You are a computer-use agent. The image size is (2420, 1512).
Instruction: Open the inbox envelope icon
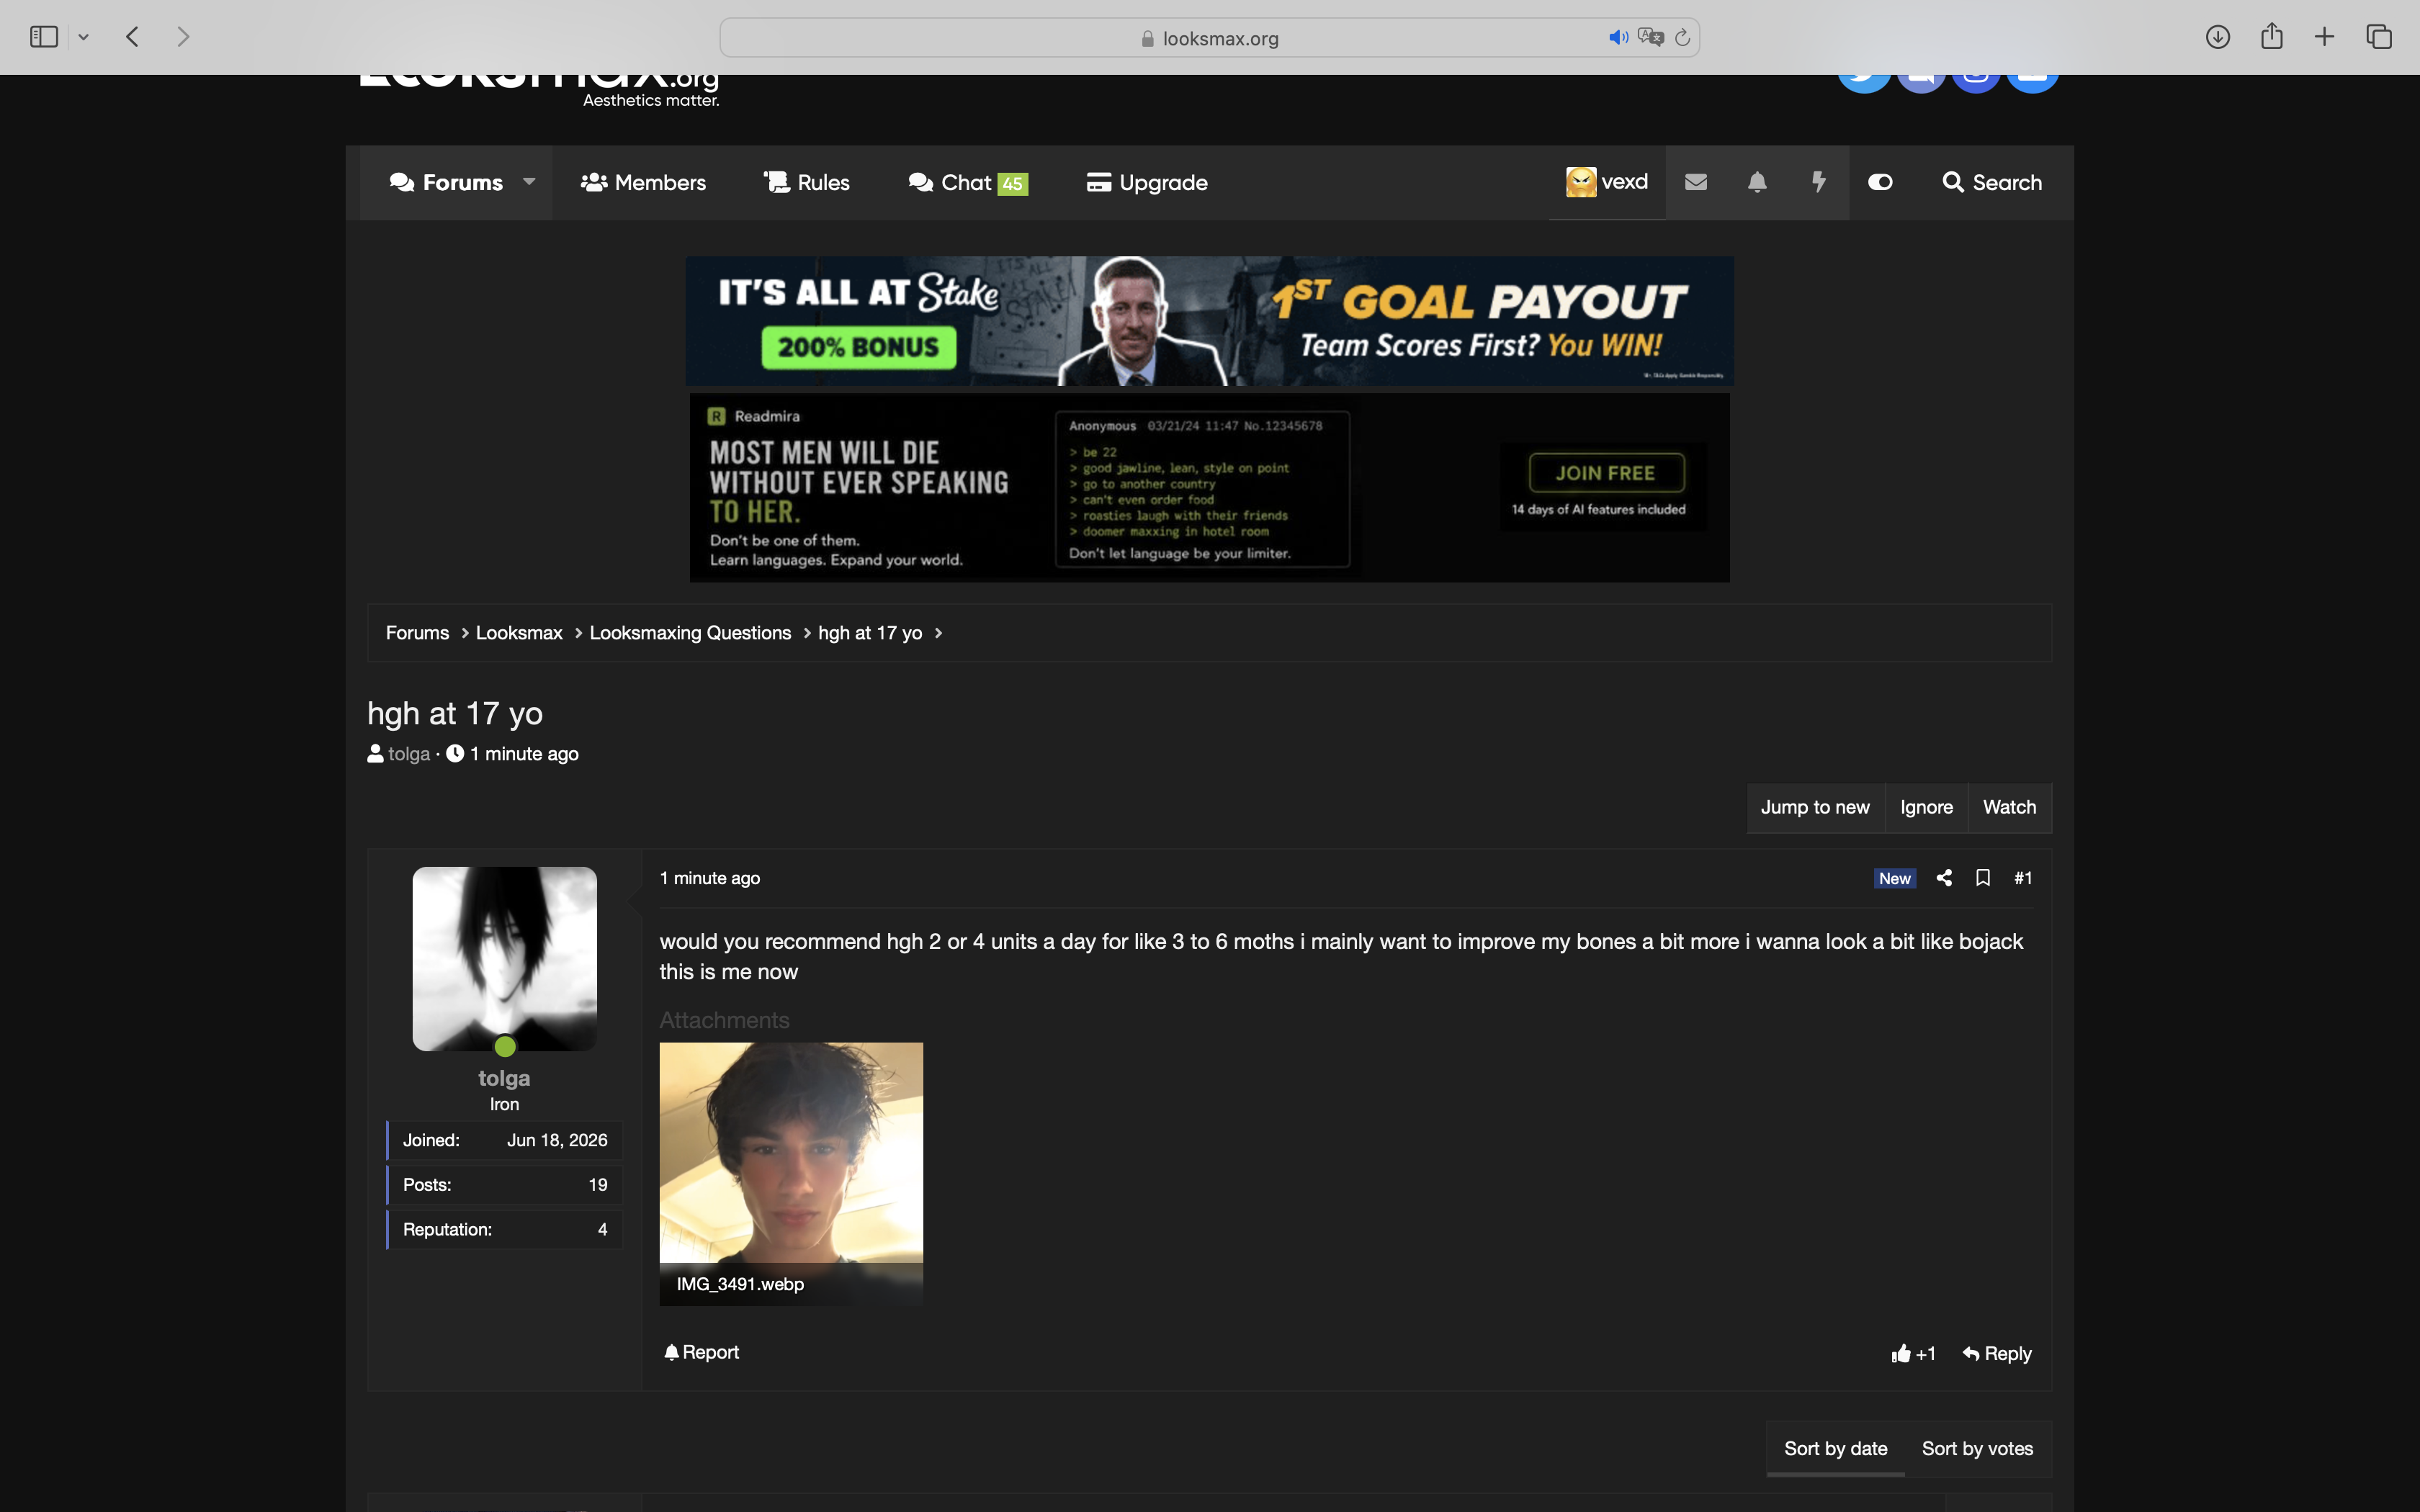coord(1696,182)
